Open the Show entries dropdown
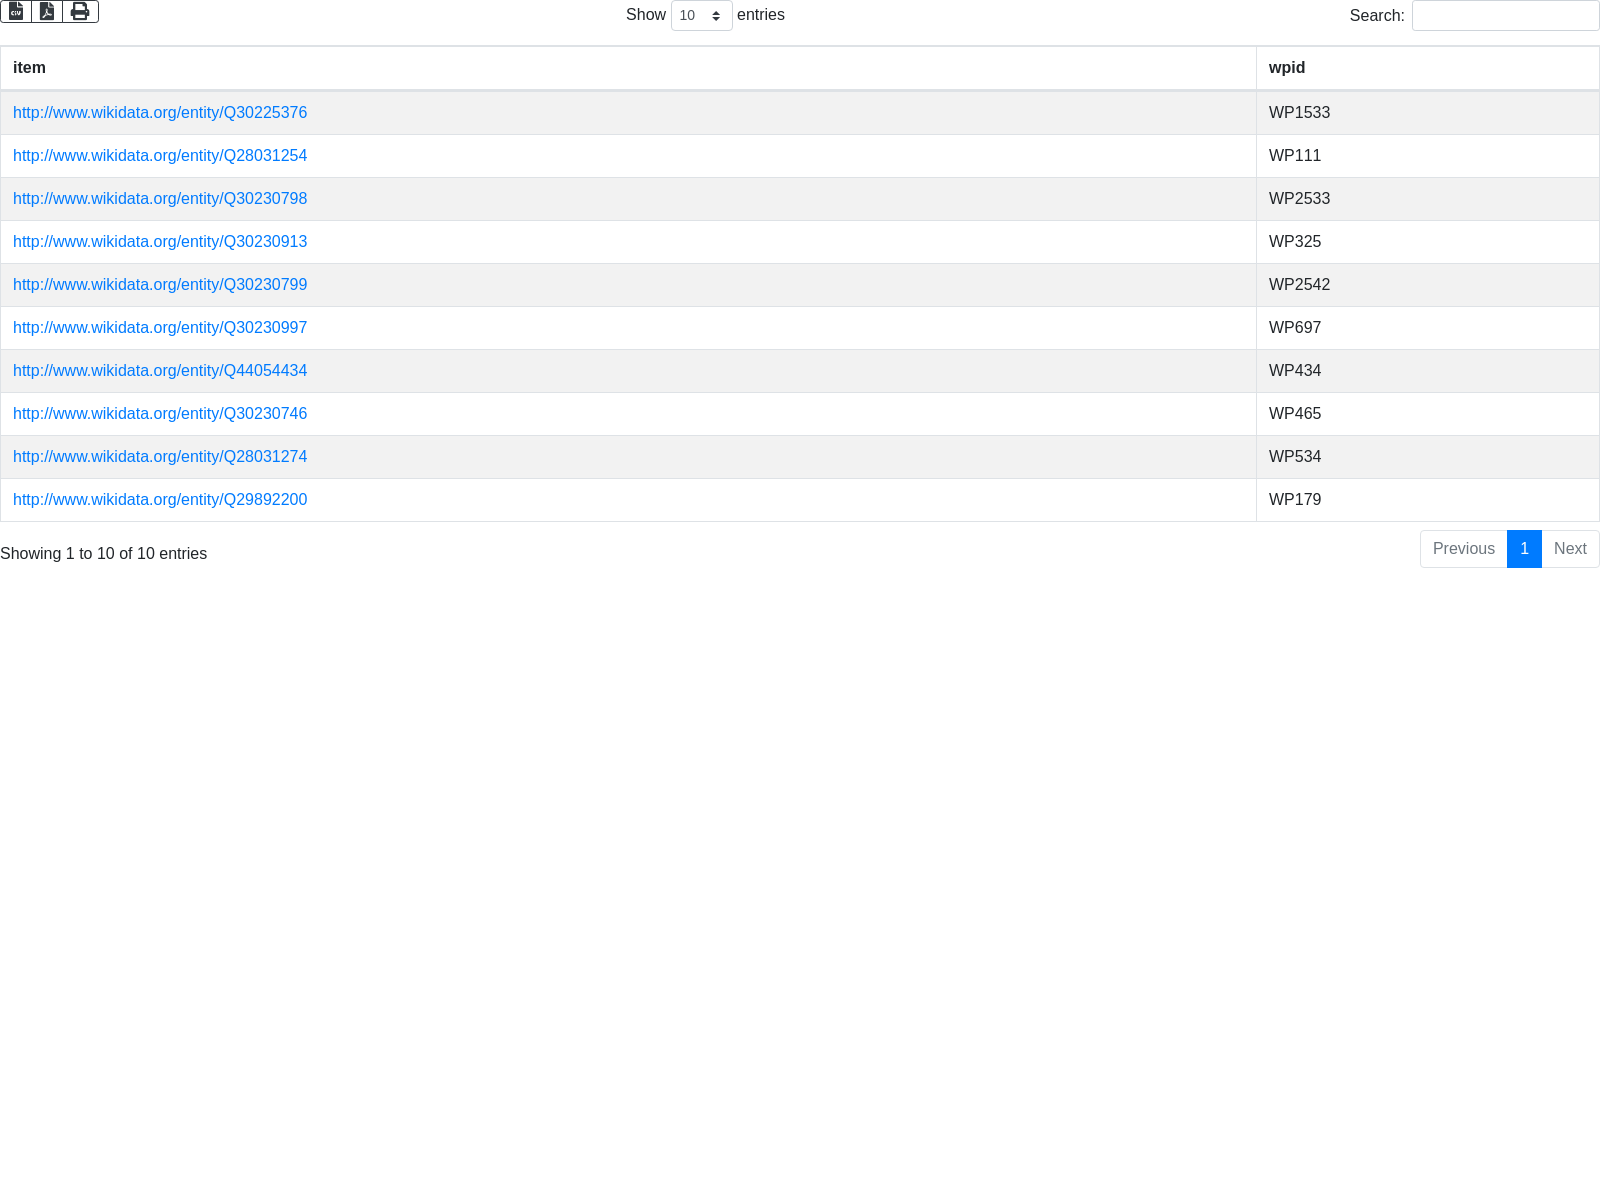Viewport: 1600px width, 1200px height. (701, 16)
